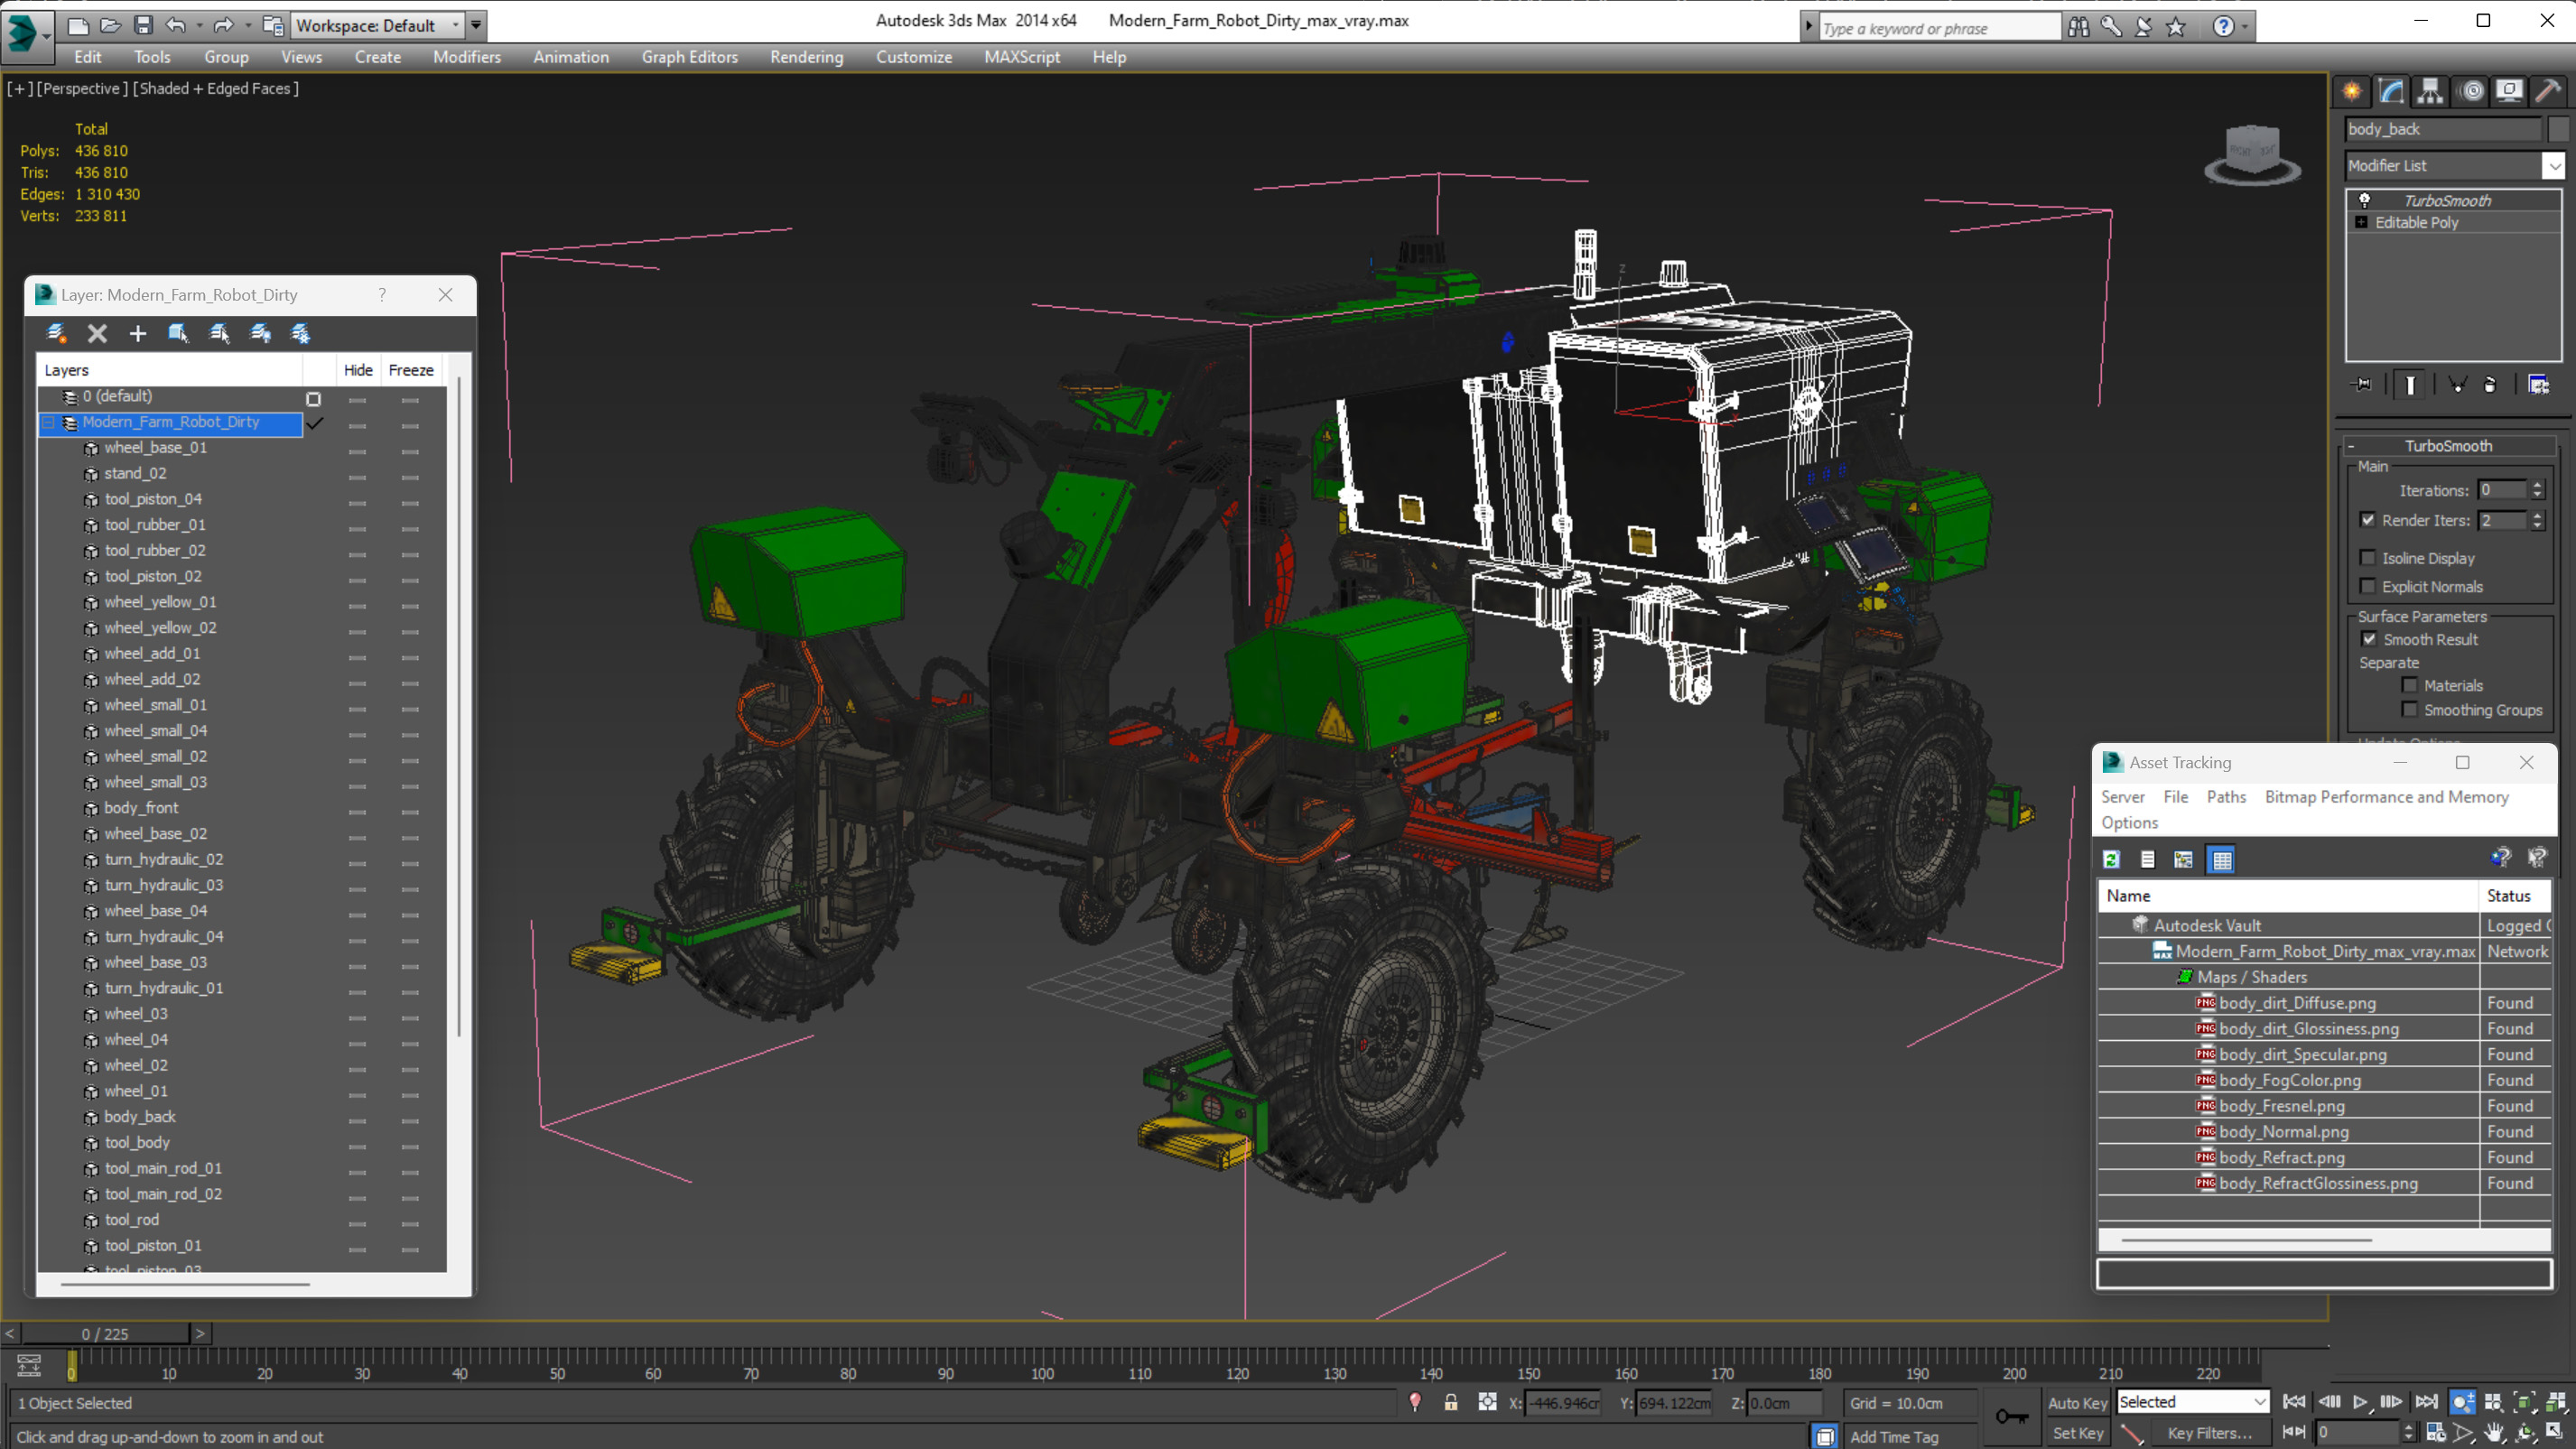Click the Open File toolbar icon
The height and width of the screenshot is (1449, 2576).
point(110,25)
